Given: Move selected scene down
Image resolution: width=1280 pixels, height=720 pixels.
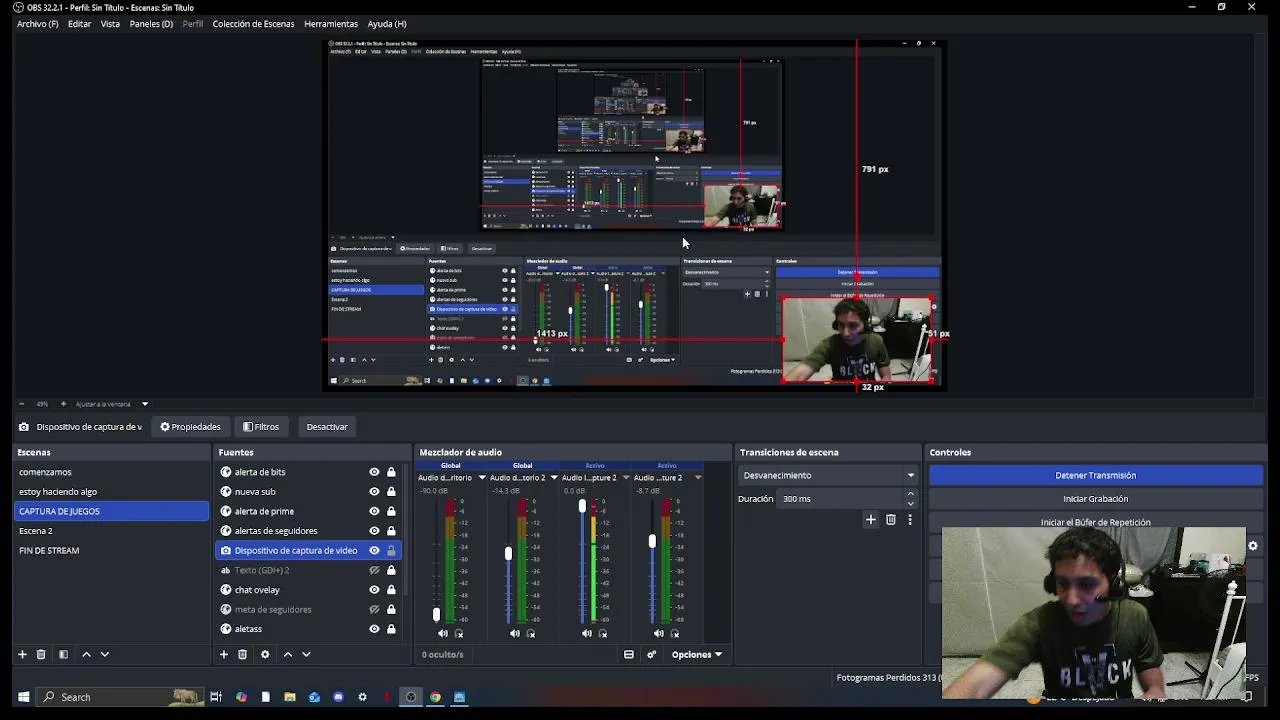Looking at the screenshot, I should [x=104, y=654].
